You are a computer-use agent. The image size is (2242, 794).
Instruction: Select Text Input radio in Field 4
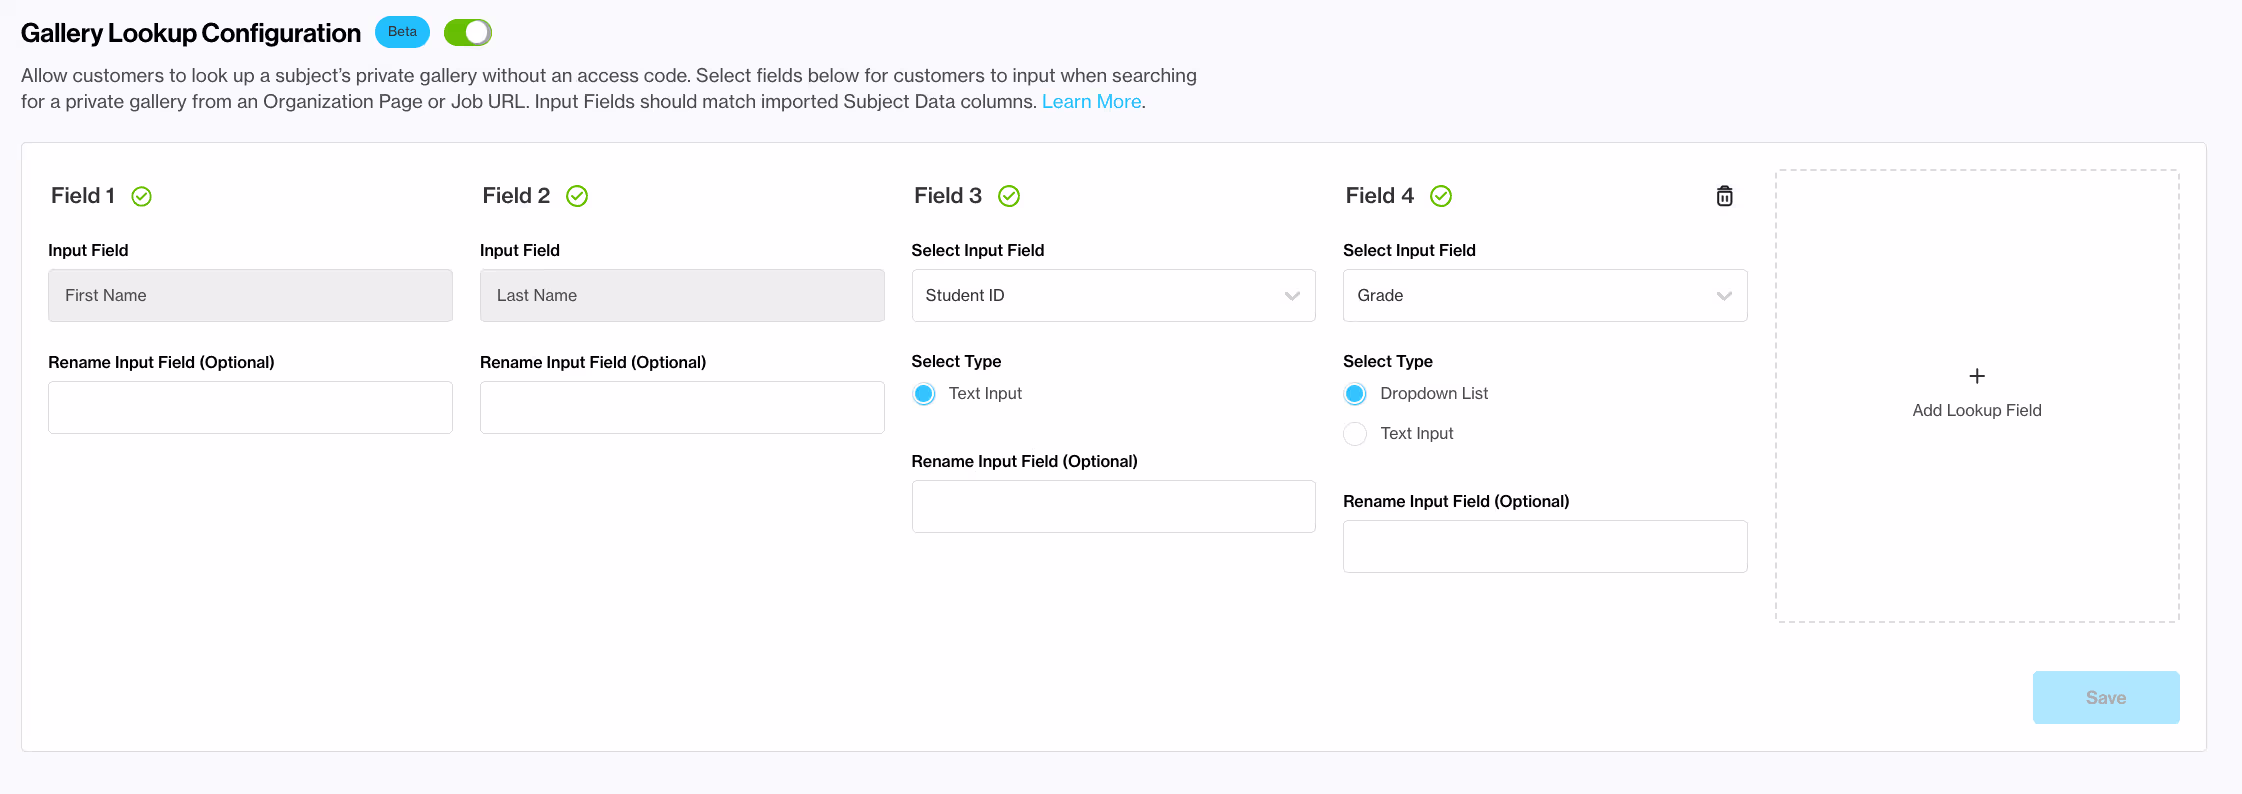tap(1355, 434)
